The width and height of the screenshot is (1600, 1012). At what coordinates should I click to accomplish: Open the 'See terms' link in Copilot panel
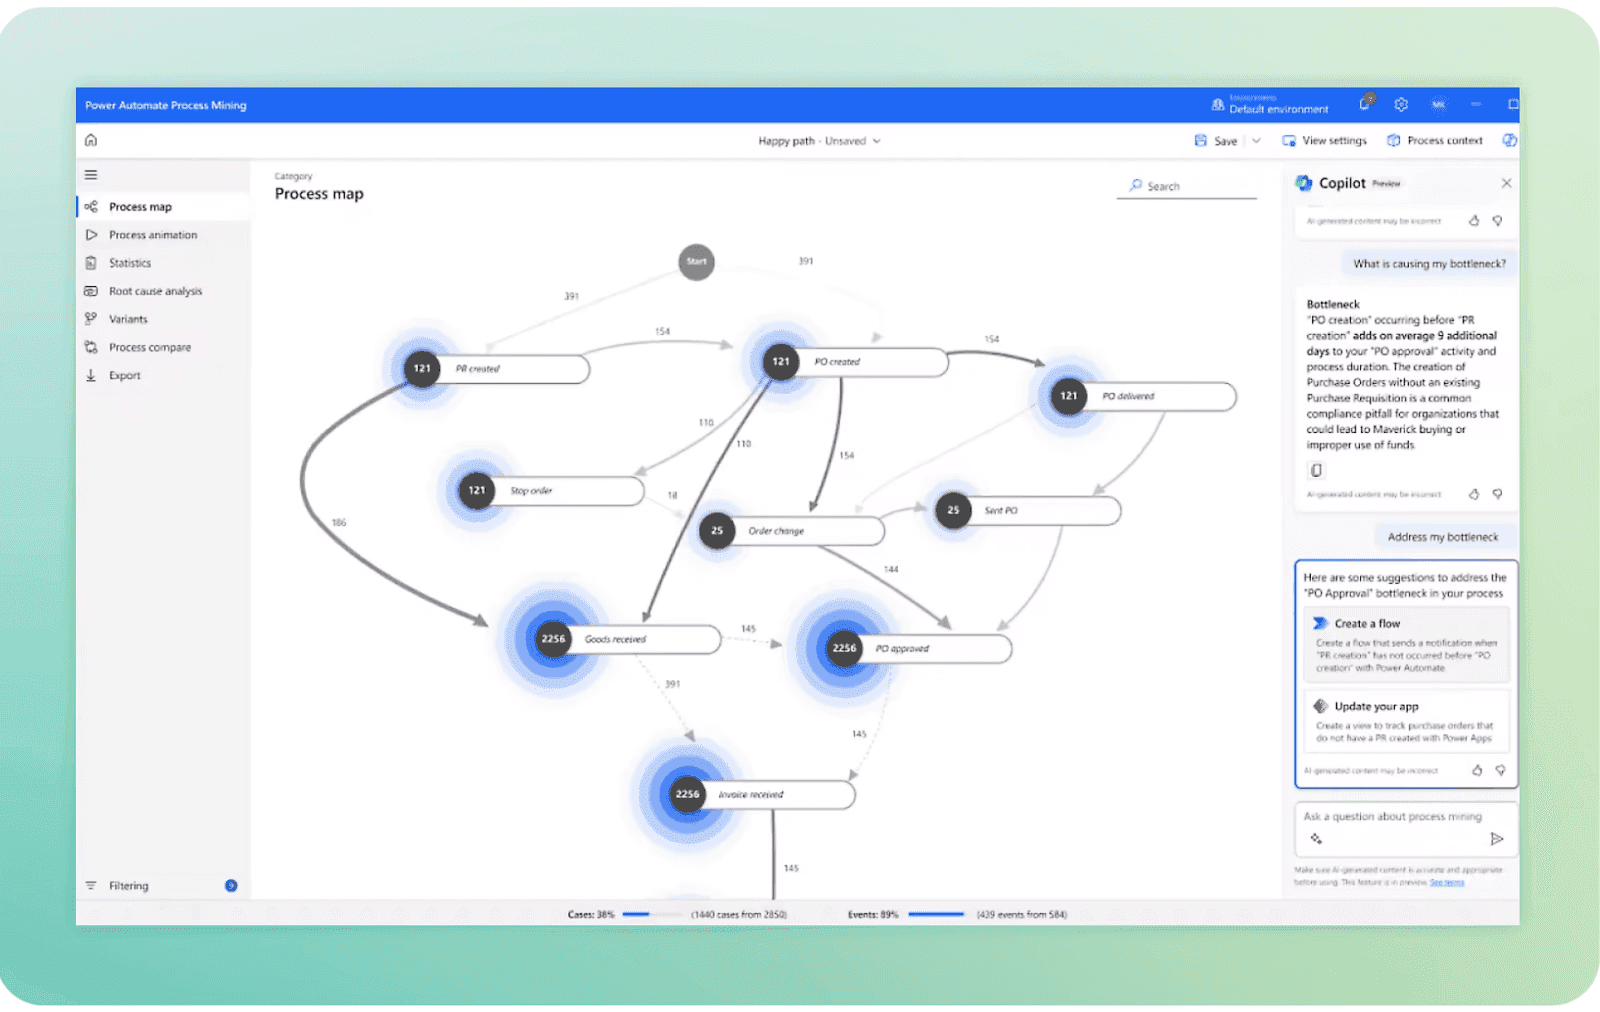(x=1446, y=883)
